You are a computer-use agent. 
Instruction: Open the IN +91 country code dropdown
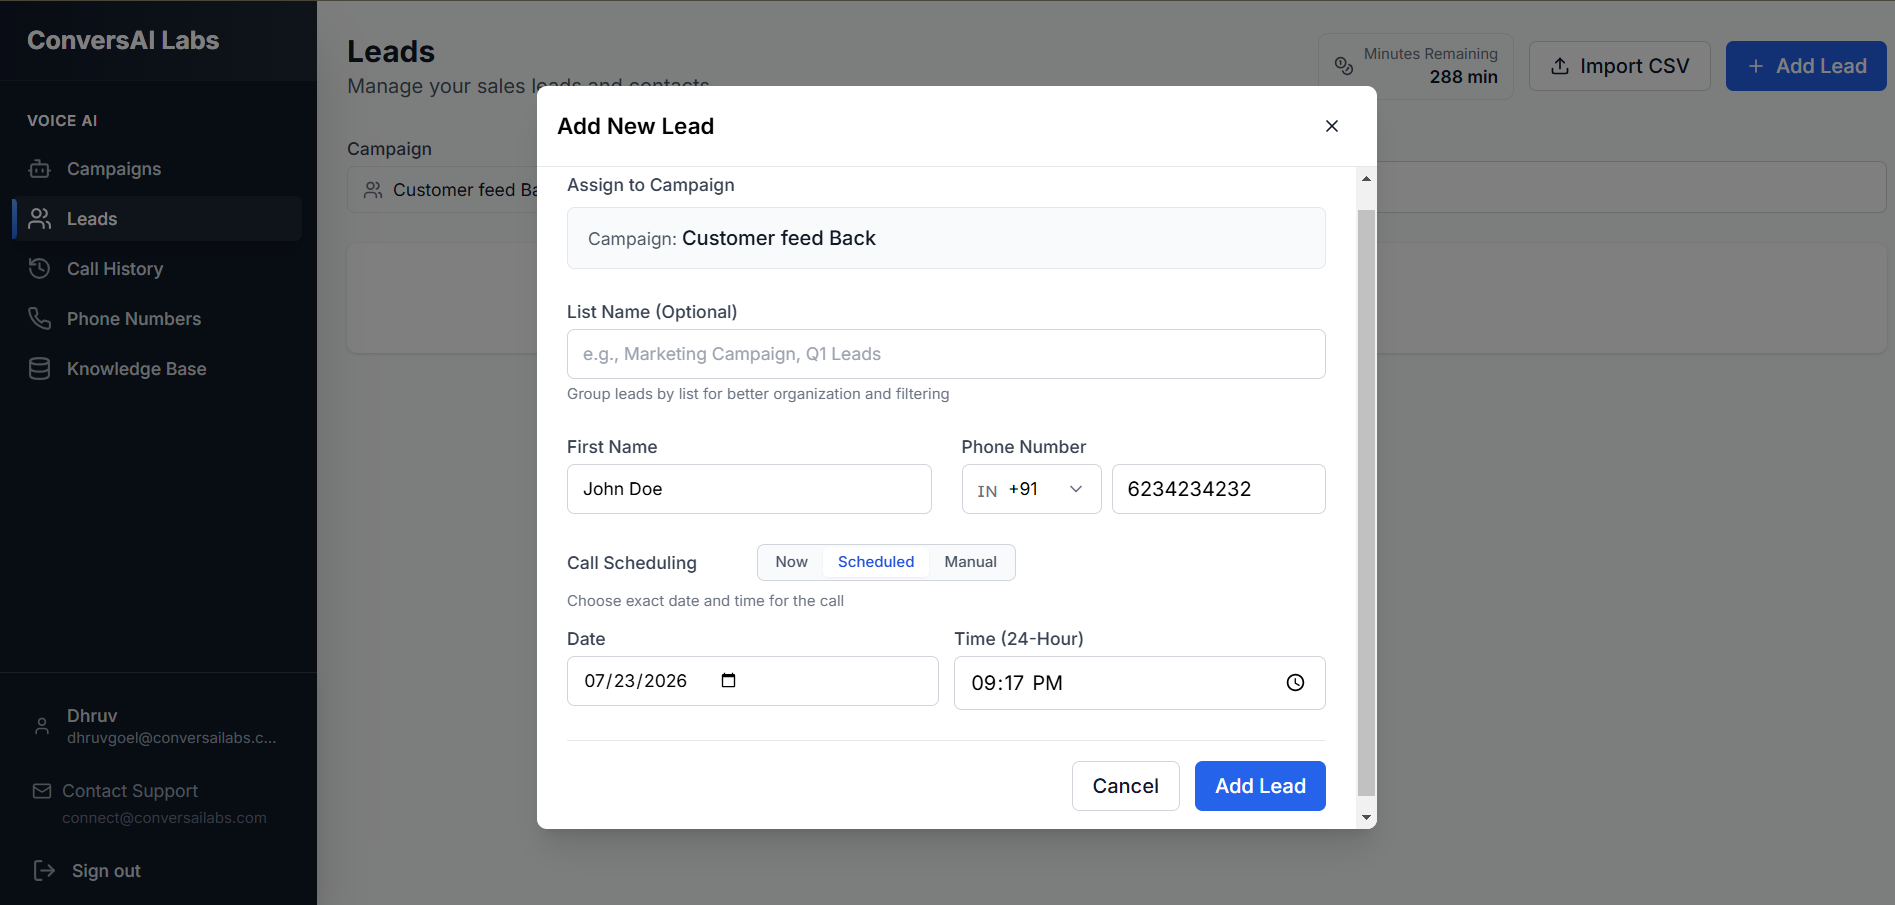click(1031, 489)
